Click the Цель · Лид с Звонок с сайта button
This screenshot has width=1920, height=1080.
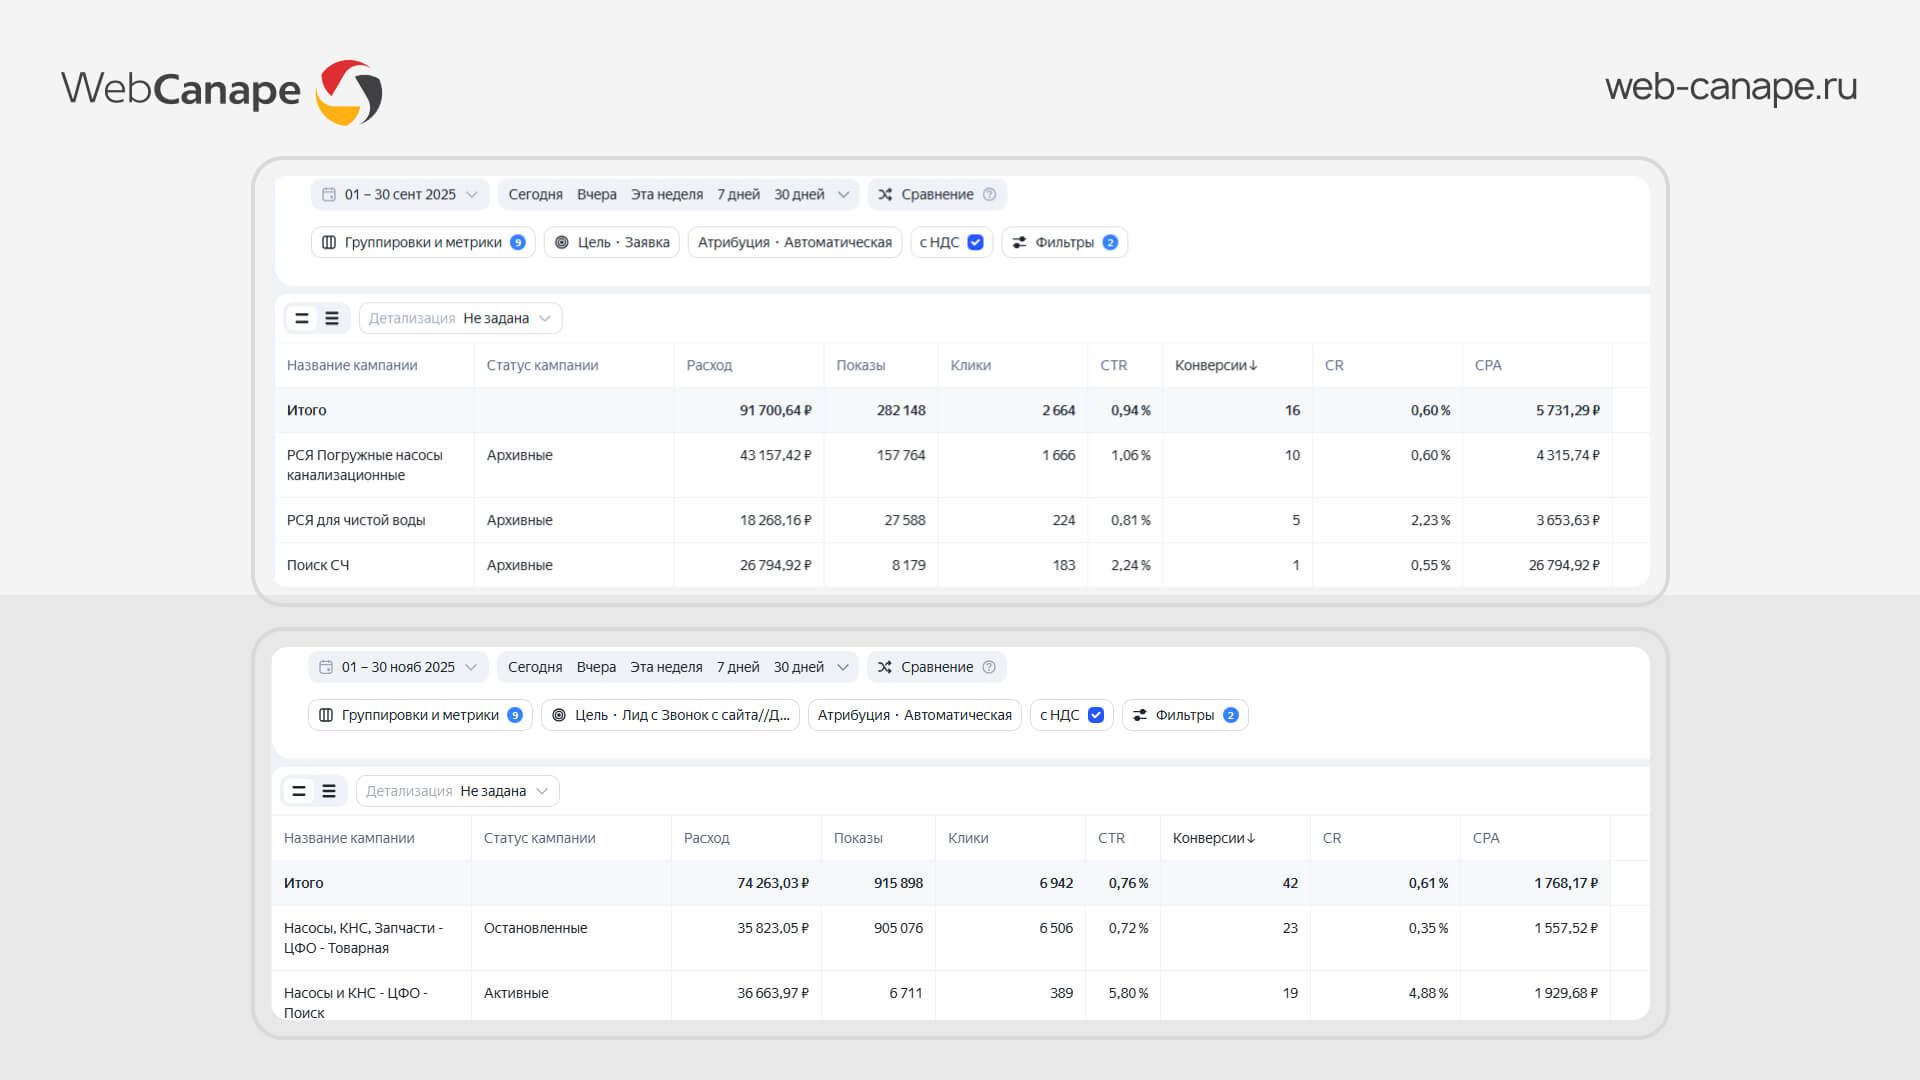coord(670,715)
